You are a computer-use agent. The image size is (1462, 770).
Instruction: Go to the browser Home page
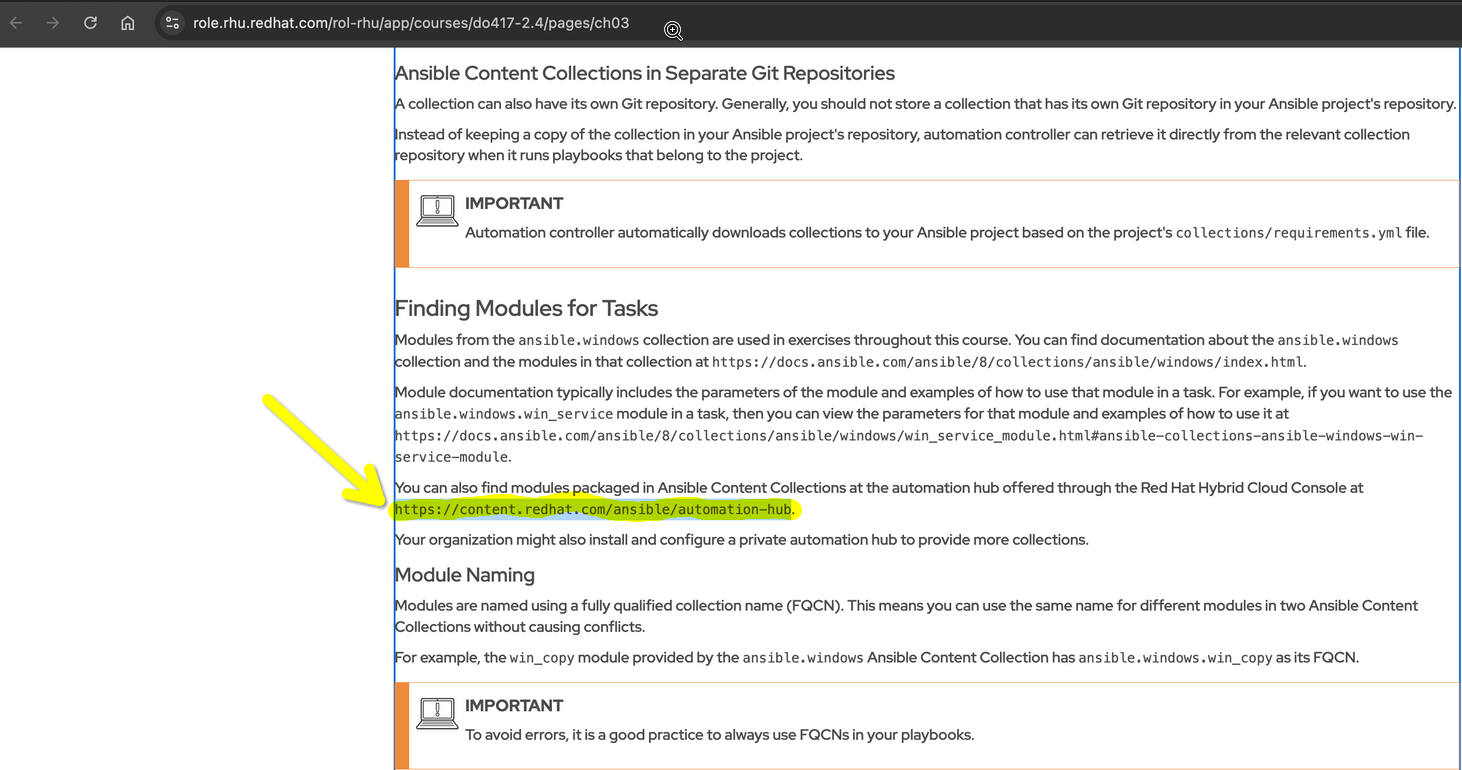[128, 23]
